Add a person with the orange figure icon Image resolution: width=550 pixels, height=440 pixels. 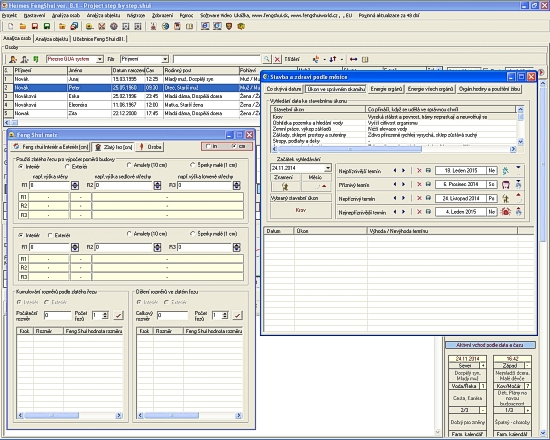13,59
